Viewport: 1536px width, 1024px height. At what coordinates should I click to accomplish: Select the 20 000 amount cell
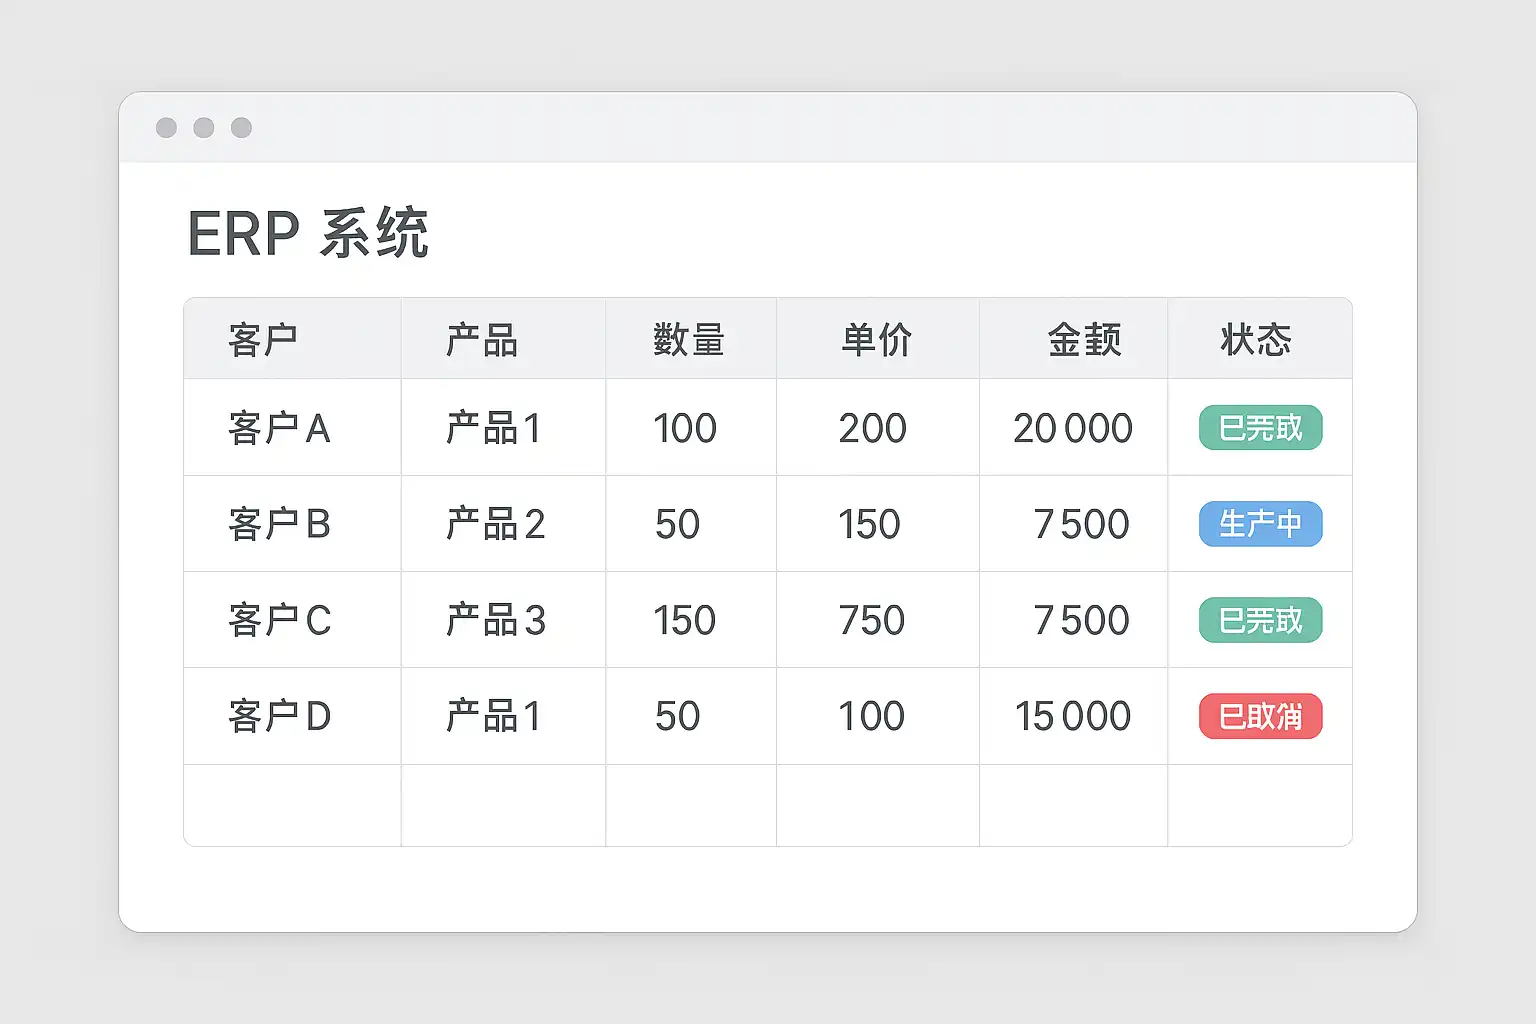(x=1072, y=428)
